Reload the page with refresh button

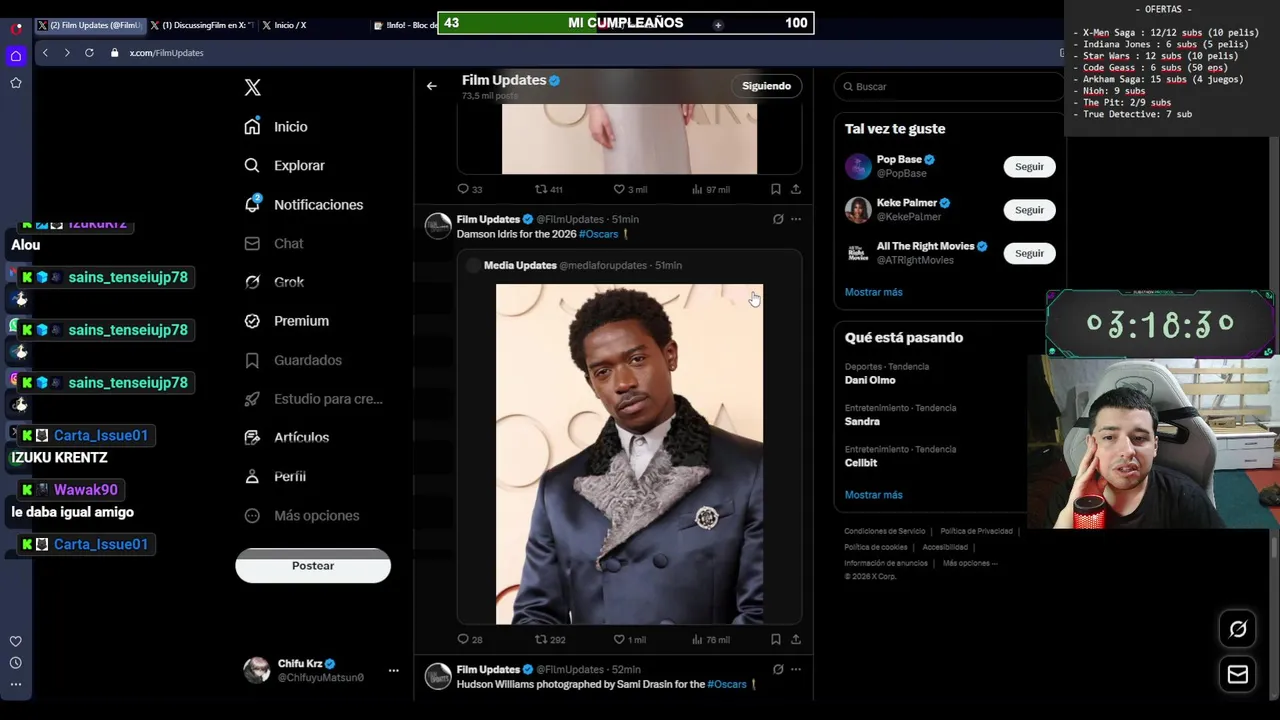click(89, 53)
